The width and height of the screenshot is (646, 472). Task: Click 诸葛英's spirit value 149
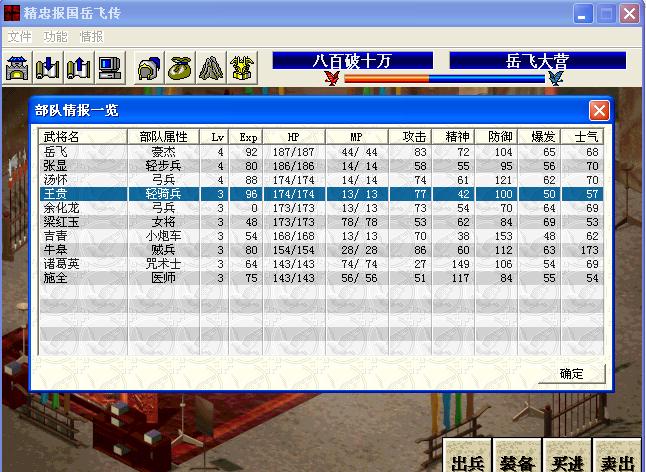tap(460, 264)
